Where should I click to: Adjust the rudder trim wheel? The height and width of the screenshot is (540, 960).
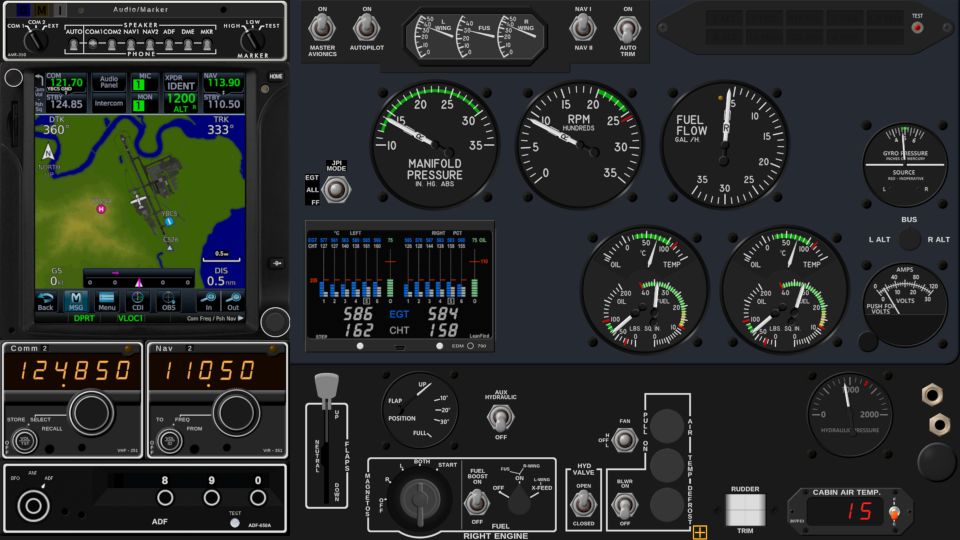pos(745,509)
